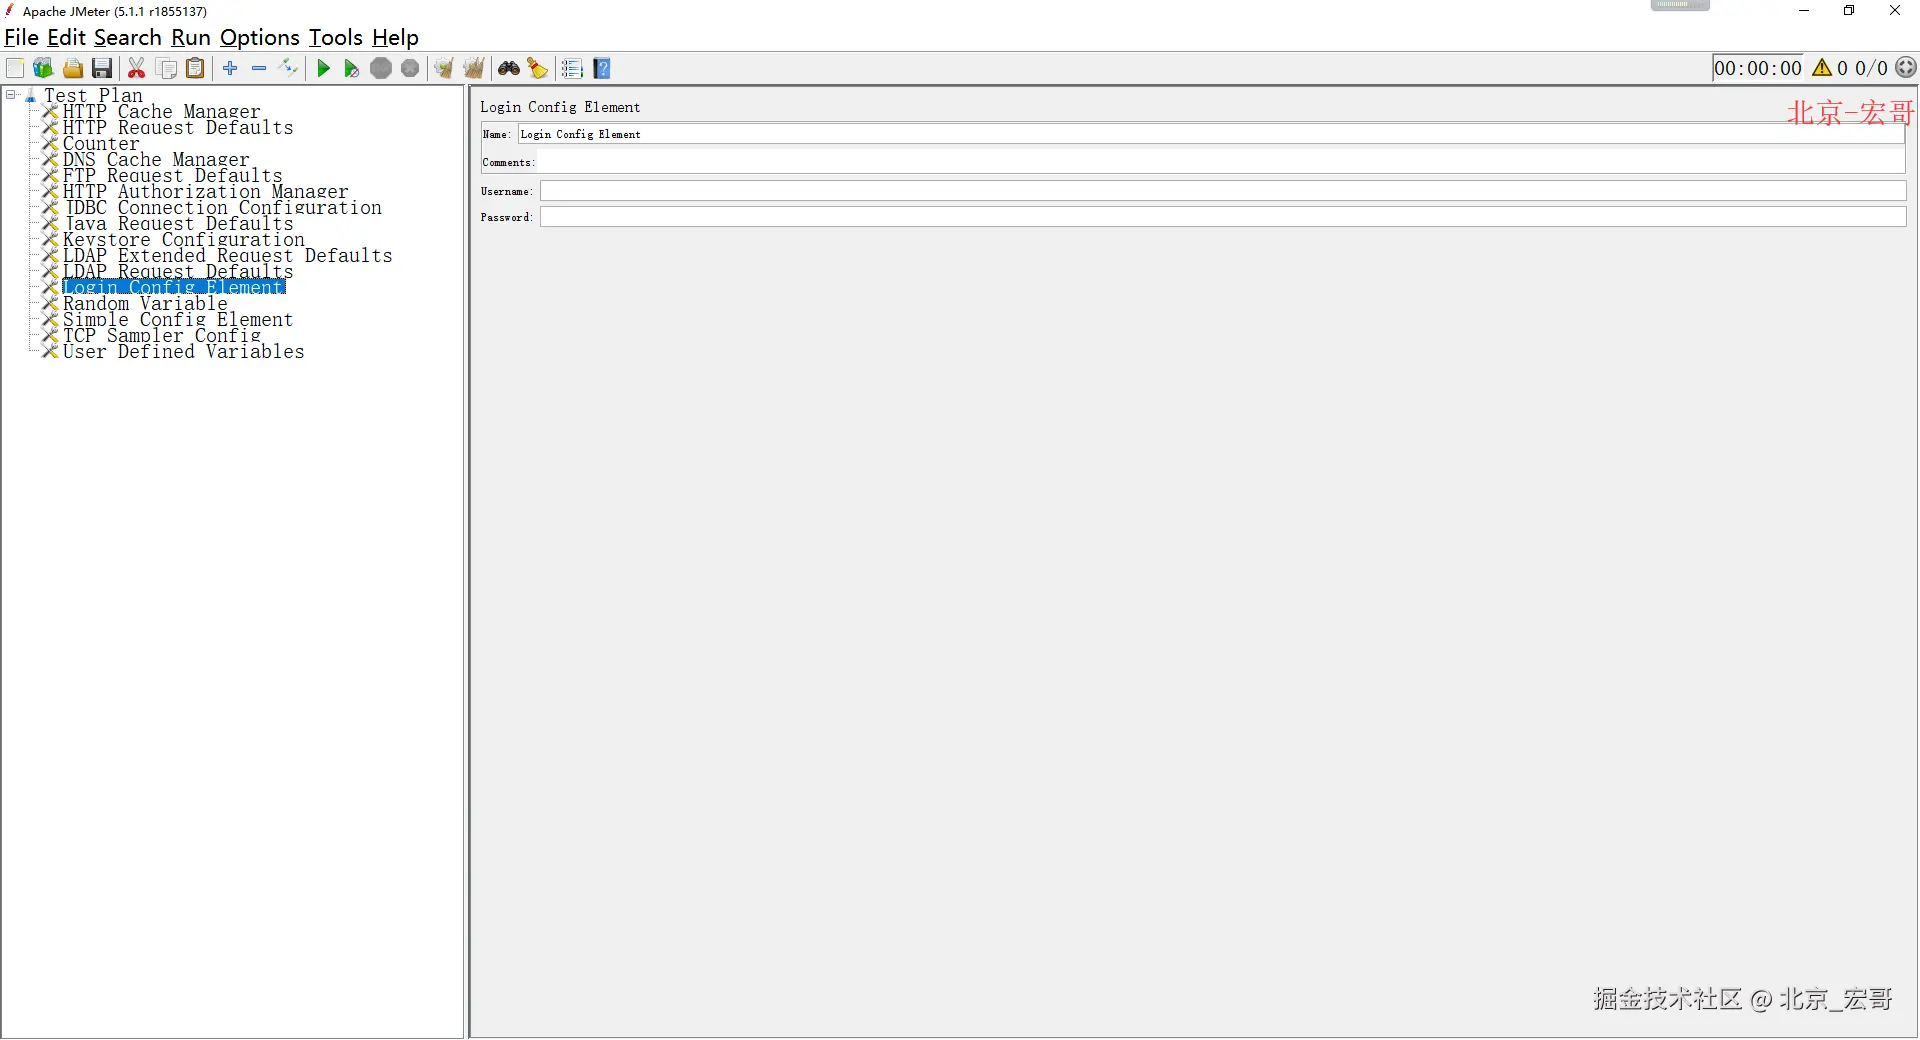Select Keystore Configuration in tree
1920x1040 pixels.
point(183,239)
